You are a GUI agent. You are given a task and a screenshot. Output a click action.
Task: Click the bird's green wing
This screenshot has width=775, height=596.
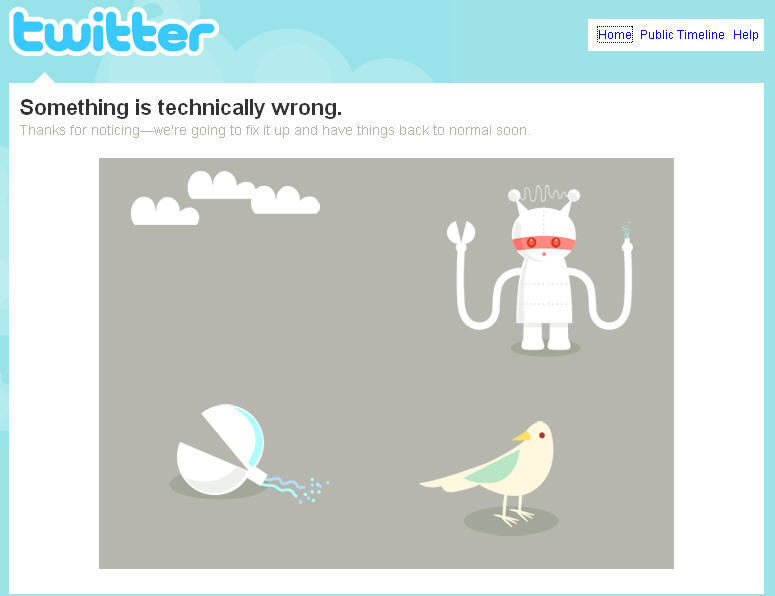coord(493,468)
